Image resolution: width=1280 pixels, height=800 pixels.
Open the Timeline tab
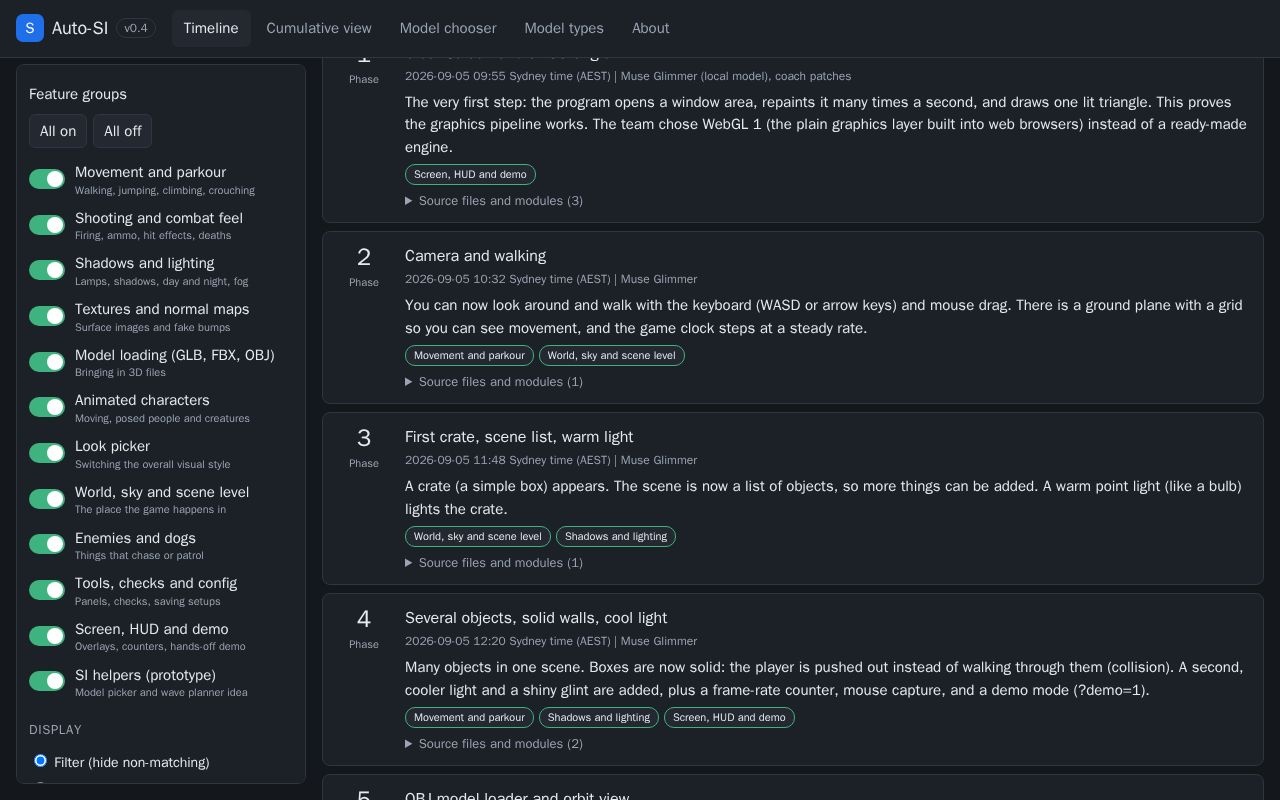(x=211, y=28)
